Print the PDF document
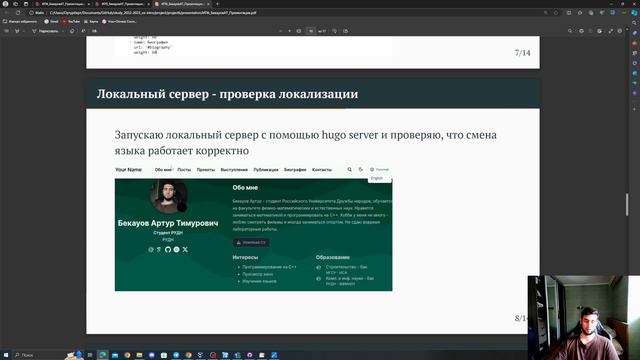This screenshot has height=360, width=640. point(581,31)
